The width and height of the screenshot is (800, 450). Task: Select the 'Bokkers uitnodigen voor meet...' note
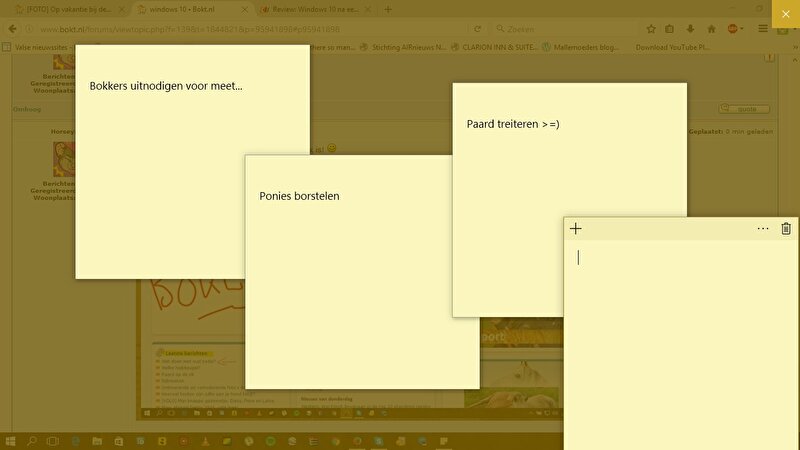[192, 160]
